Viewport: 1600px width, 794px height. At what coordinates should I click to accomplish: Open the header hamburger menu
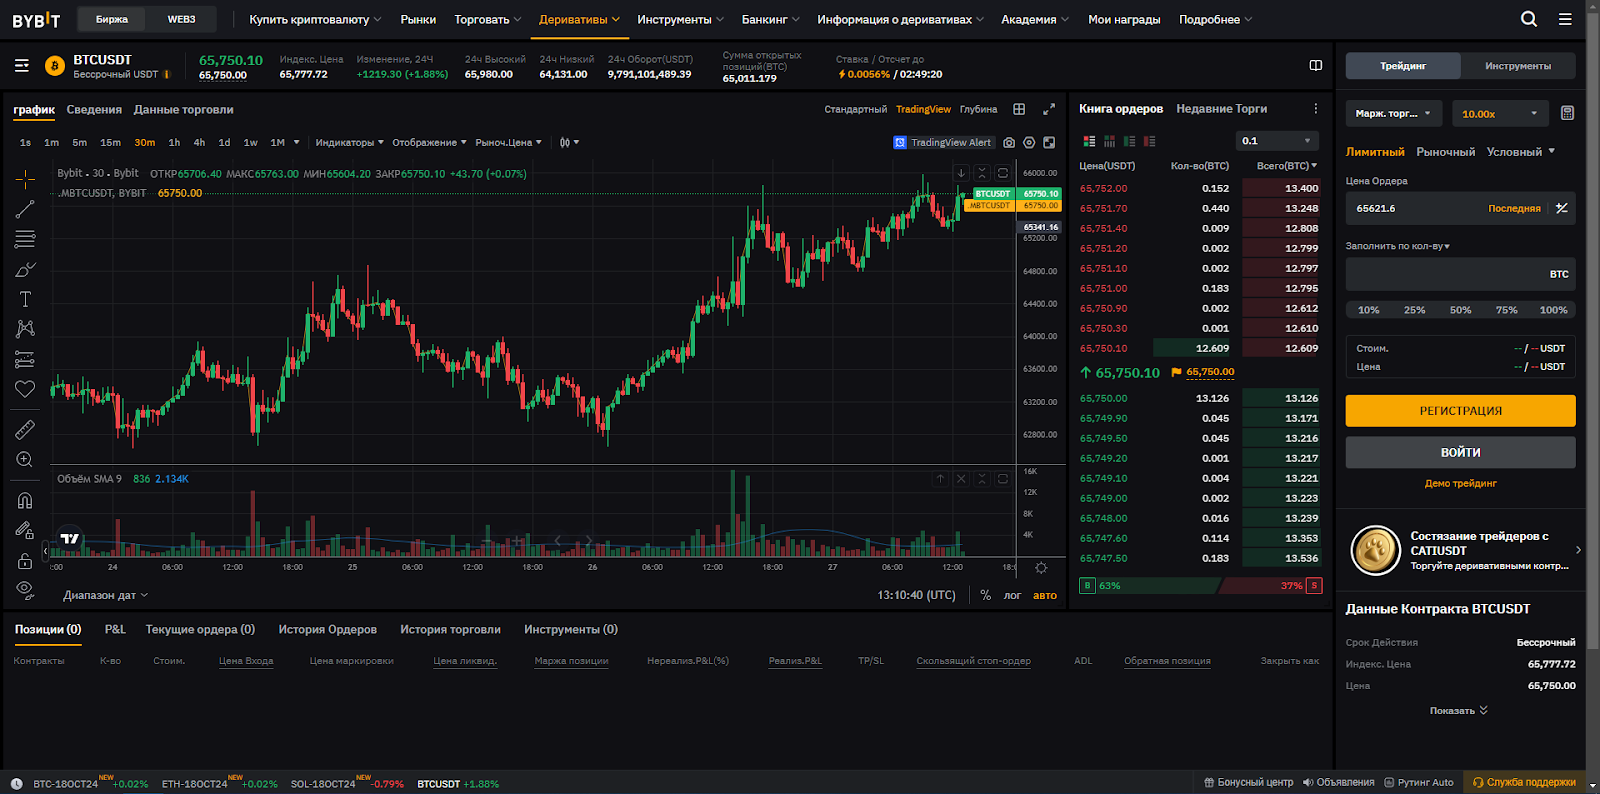click(1565, 19)
